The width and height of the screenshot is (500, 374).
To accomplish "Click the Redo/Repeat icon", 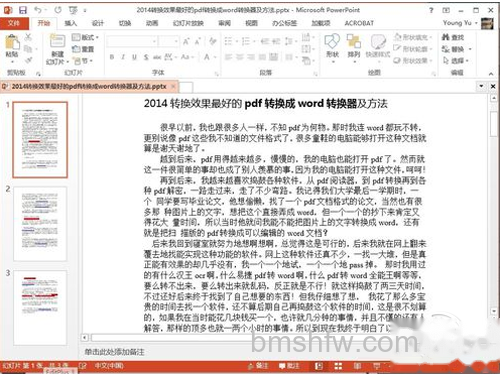I will tap(58, 10).
